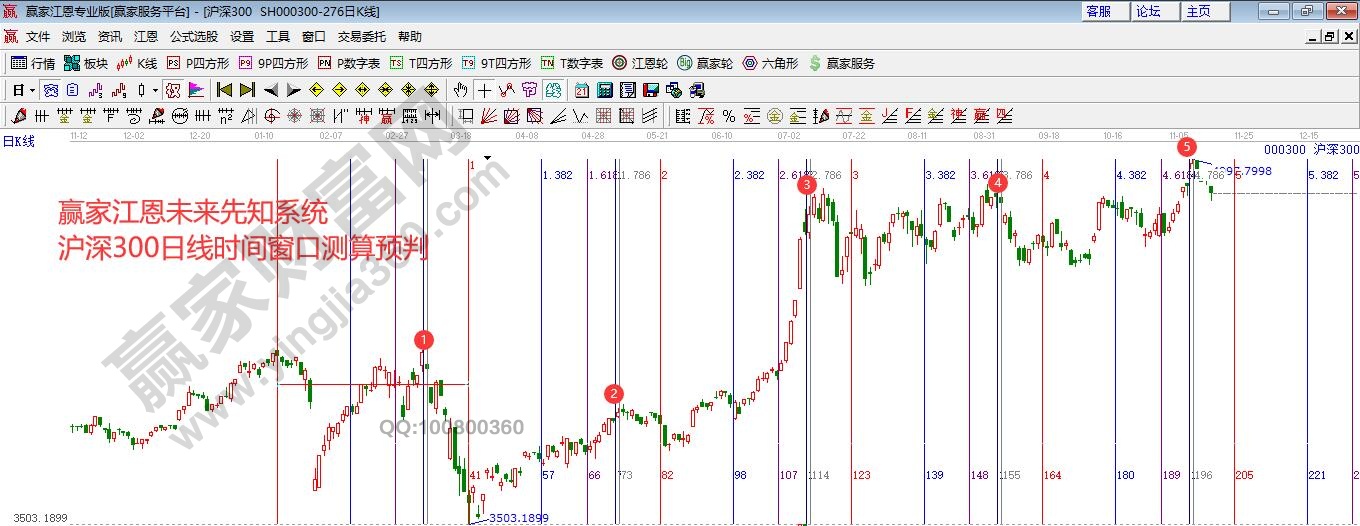
Task: Expand the 日 period dropdown arrow
Action: [x=33, y=90]
